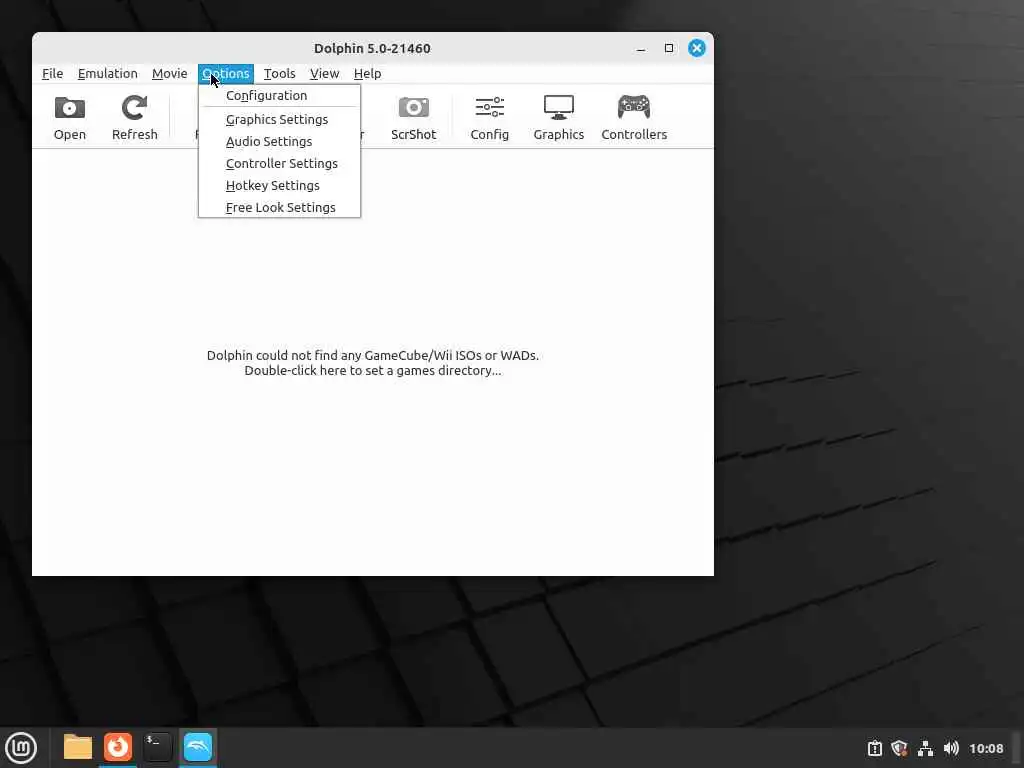1024x768 pixels.
Task: Open the clock showing 10:08
Action: click(986, 748)
